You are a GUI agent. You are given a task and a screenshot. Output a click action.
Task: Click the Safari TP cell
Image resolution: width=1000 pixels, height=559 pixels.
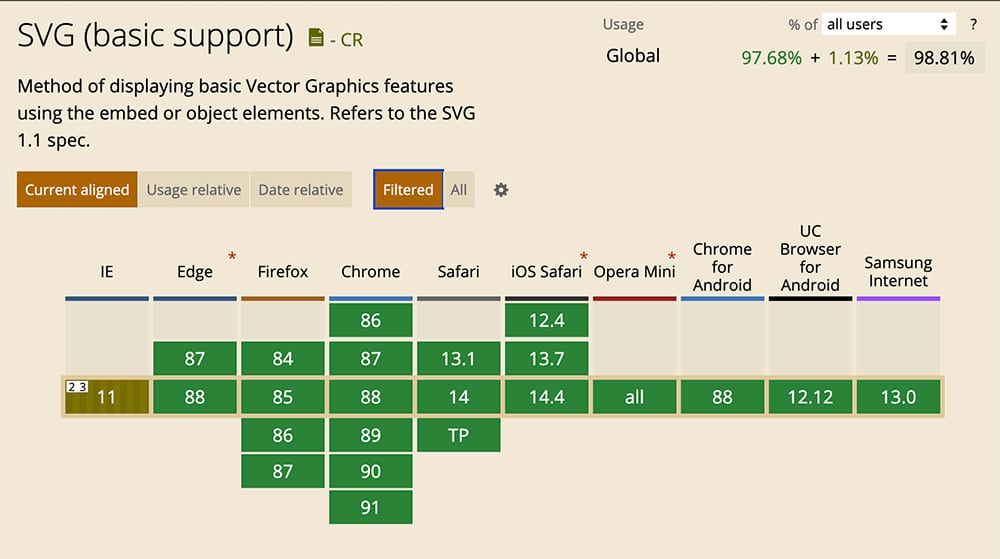coord(459,435)
